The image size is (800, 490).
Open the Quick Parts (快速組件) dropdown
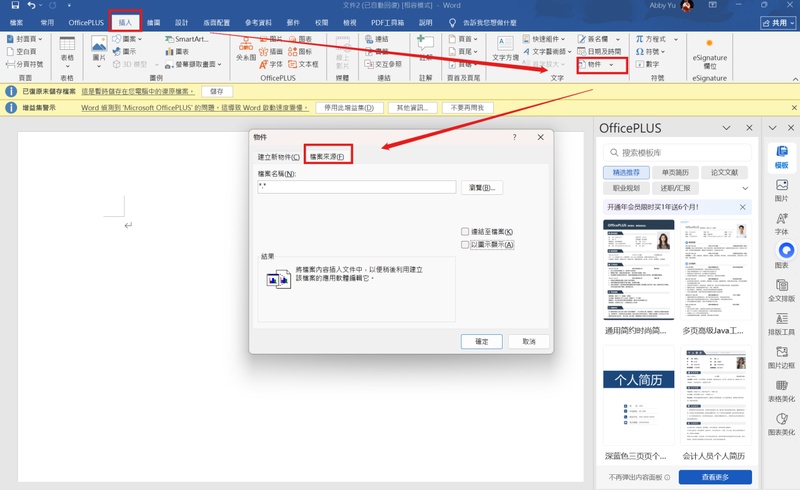coord(544,39)
